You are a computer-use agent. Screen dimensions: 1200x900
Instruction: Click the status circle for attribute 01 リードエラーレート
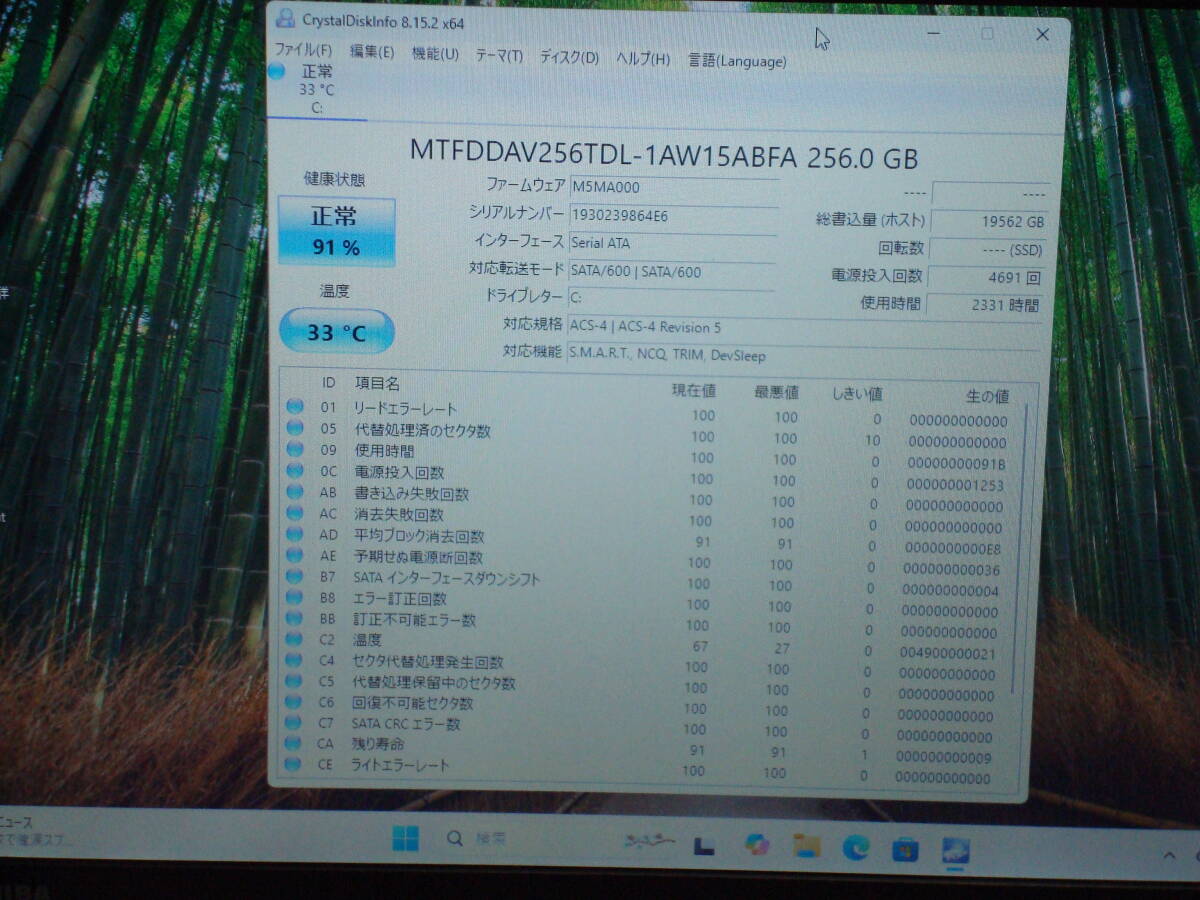pyautogui.click(x=295, y=406)
